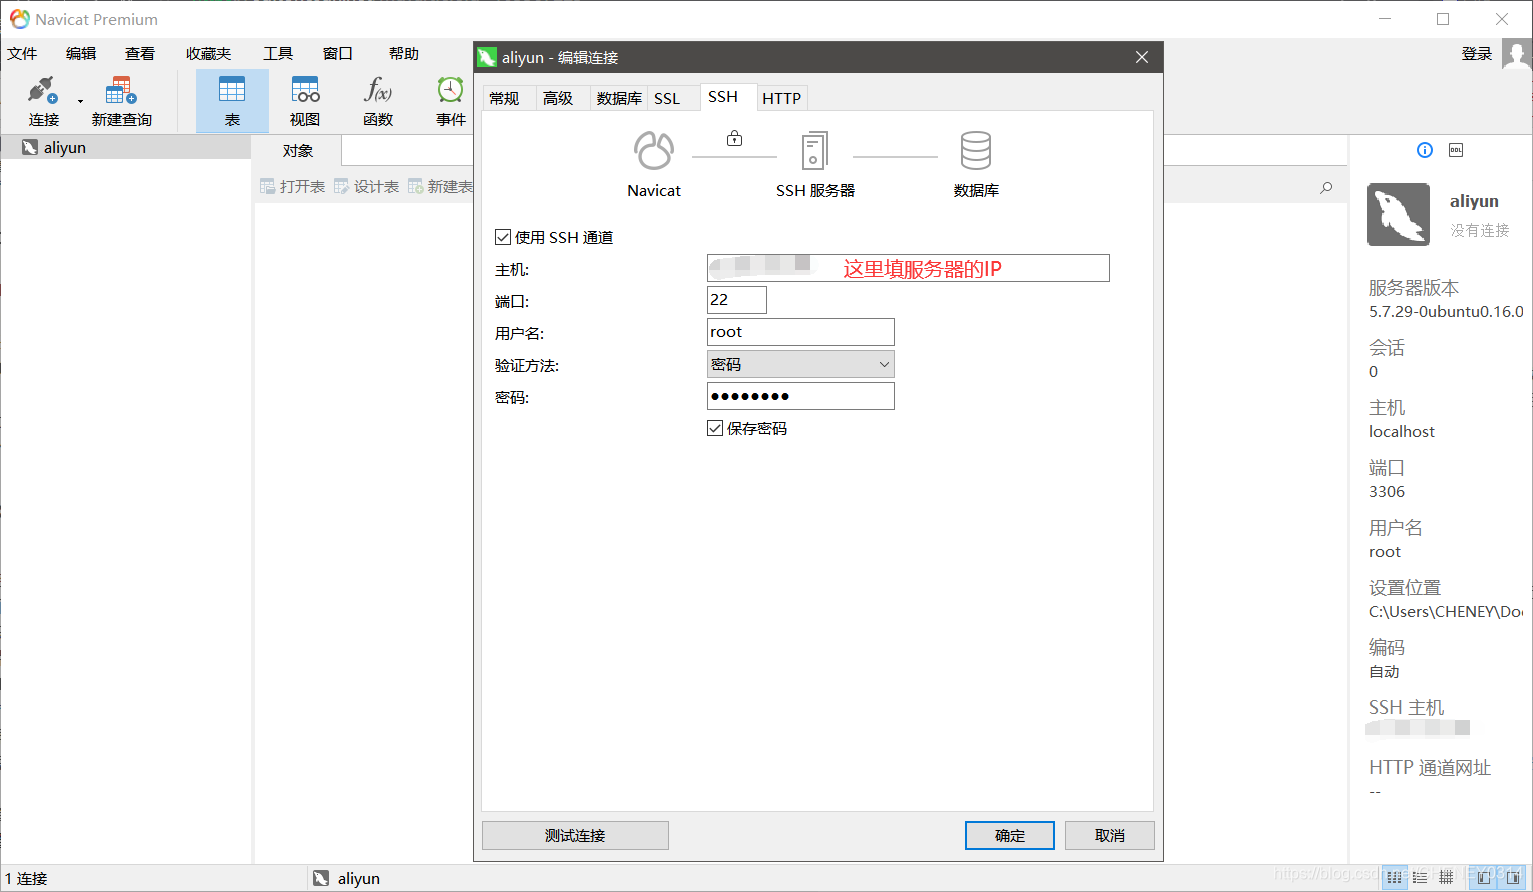Click the lock icon above the connection line

(x=734, y=138)
